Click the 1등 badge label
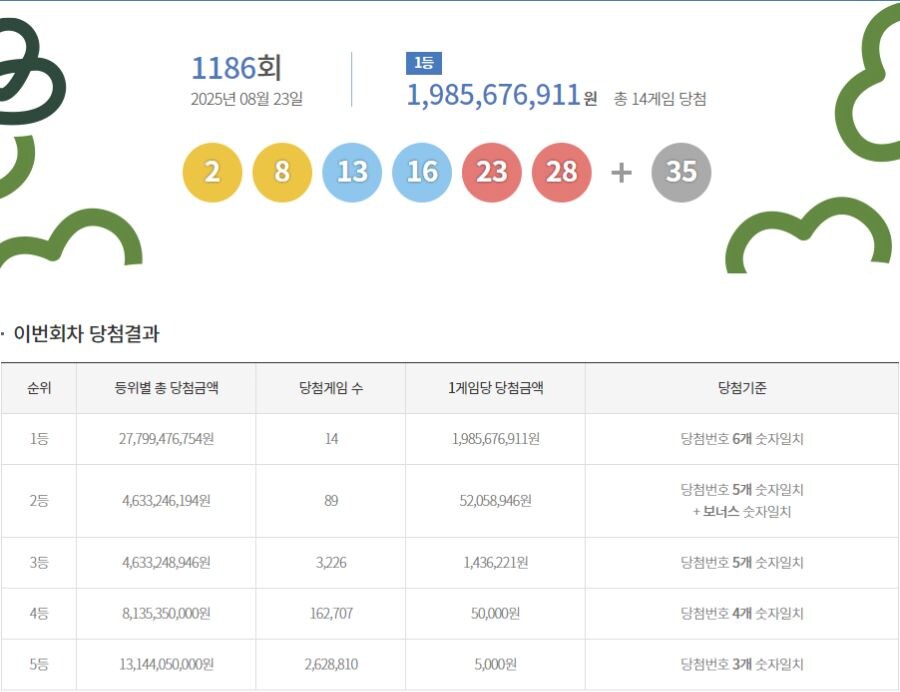This screenshot has width=900, height=692. (424, 62)
